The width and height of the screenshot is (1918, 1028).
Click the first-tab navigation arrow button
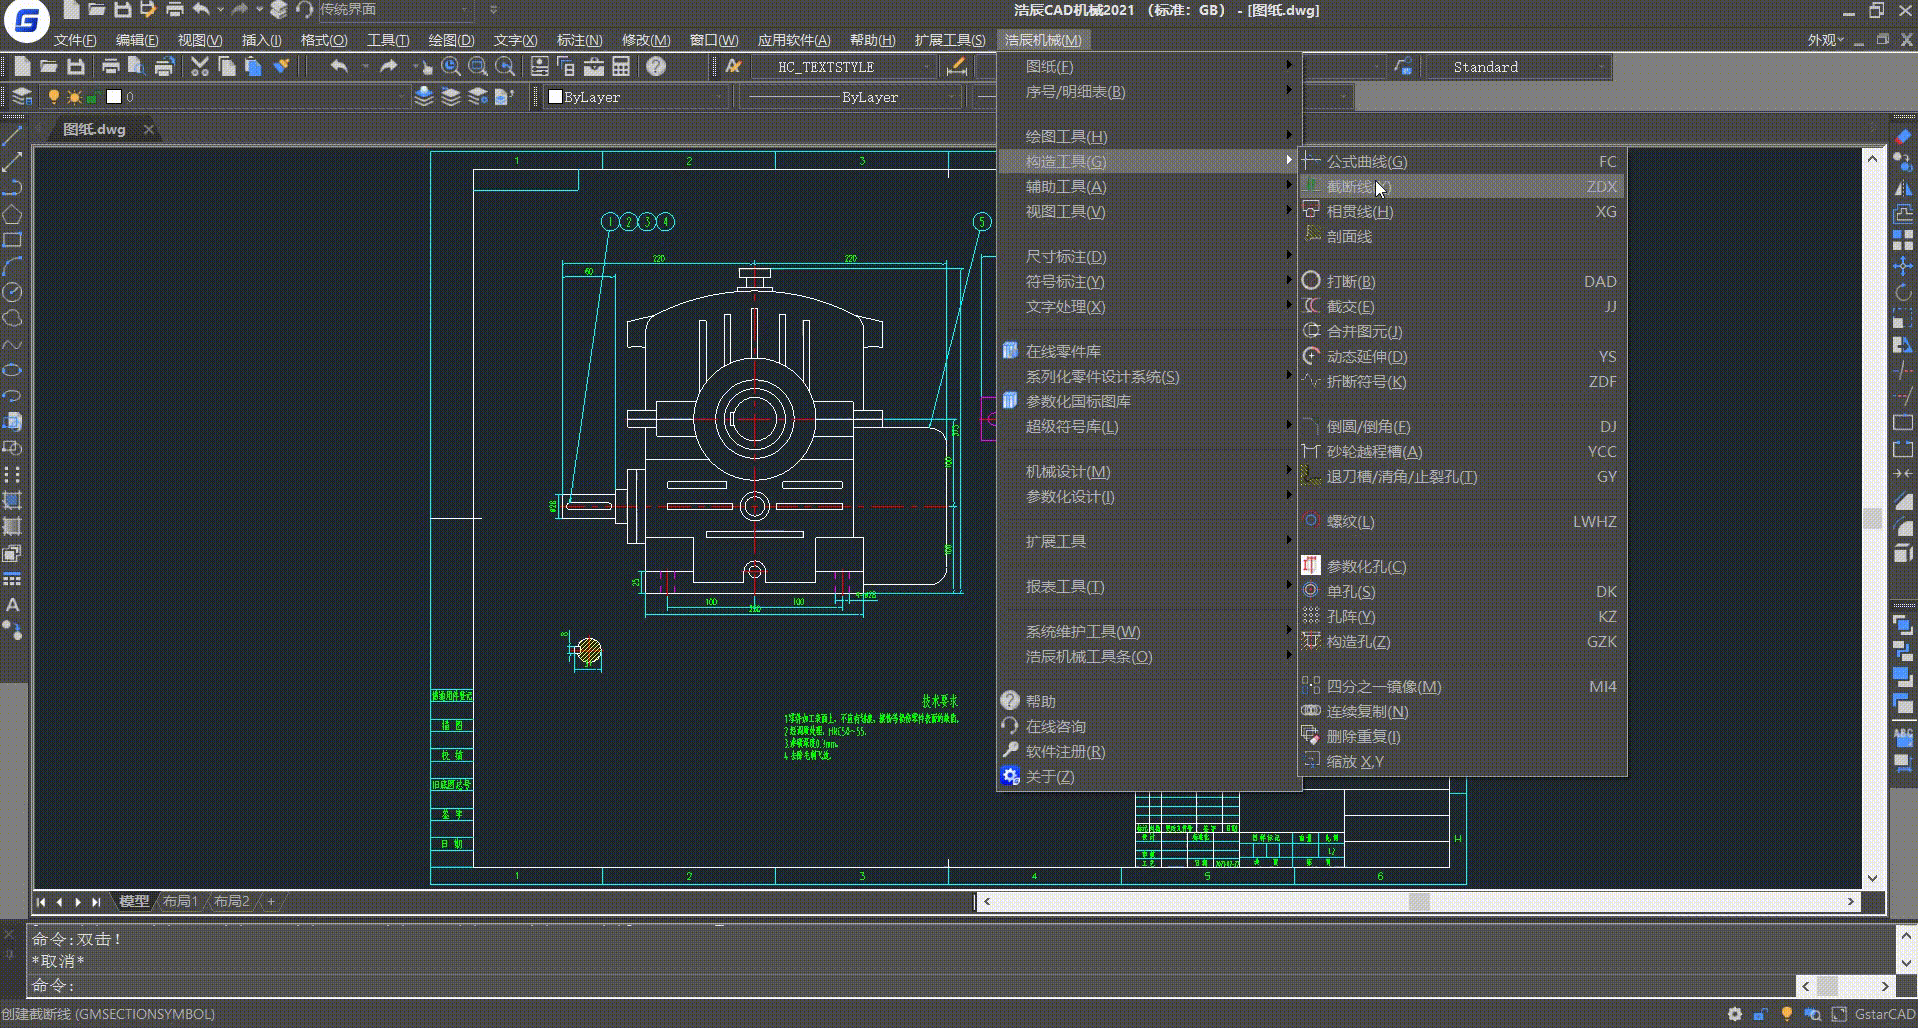(41, 901)
